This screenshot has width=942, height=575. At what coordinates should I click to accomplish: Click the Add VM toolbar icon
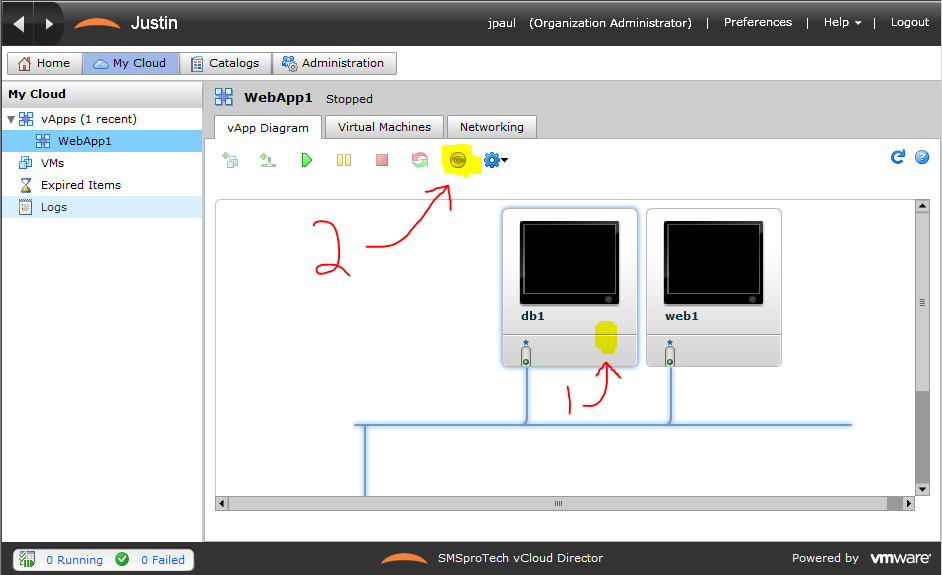coord(230,160)
